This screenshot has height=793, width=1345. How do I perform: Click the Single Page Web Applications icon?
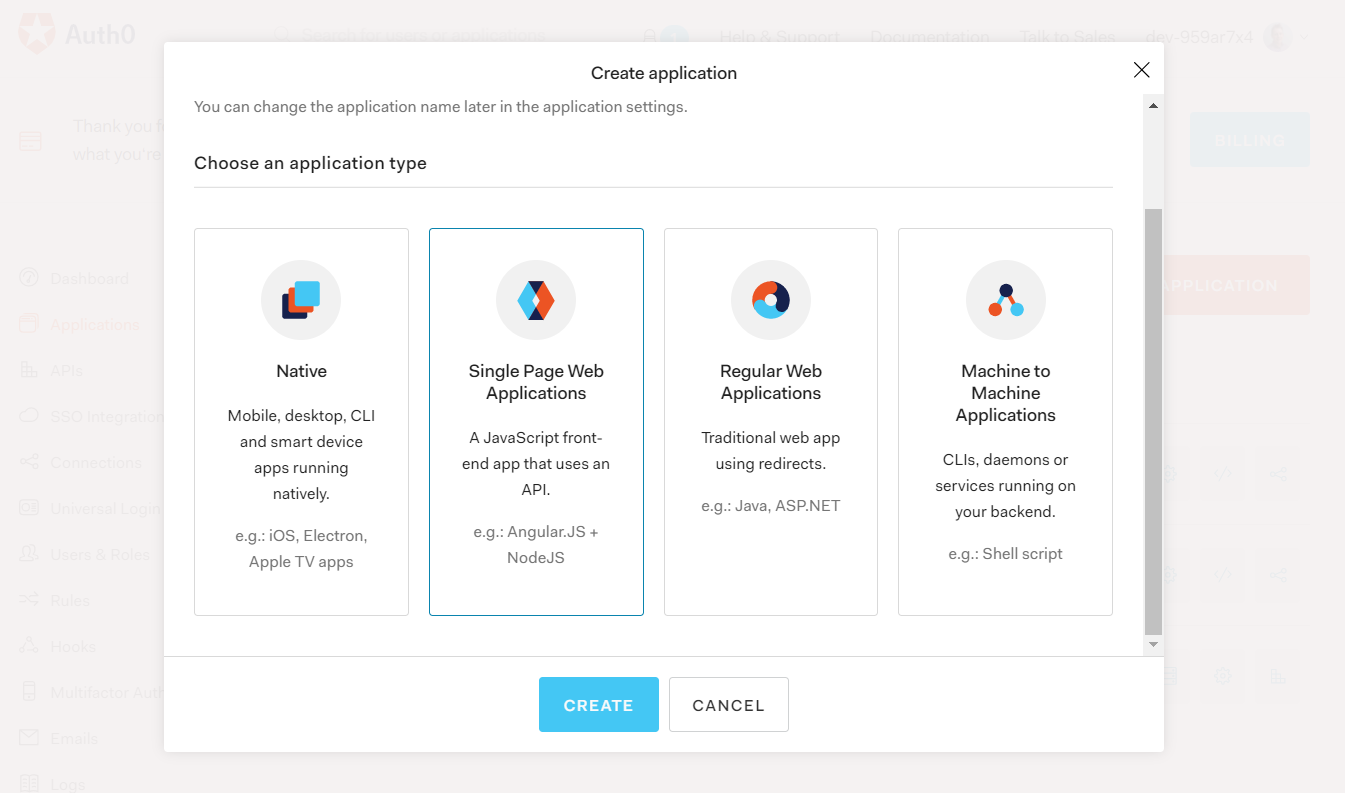point(536,300)
